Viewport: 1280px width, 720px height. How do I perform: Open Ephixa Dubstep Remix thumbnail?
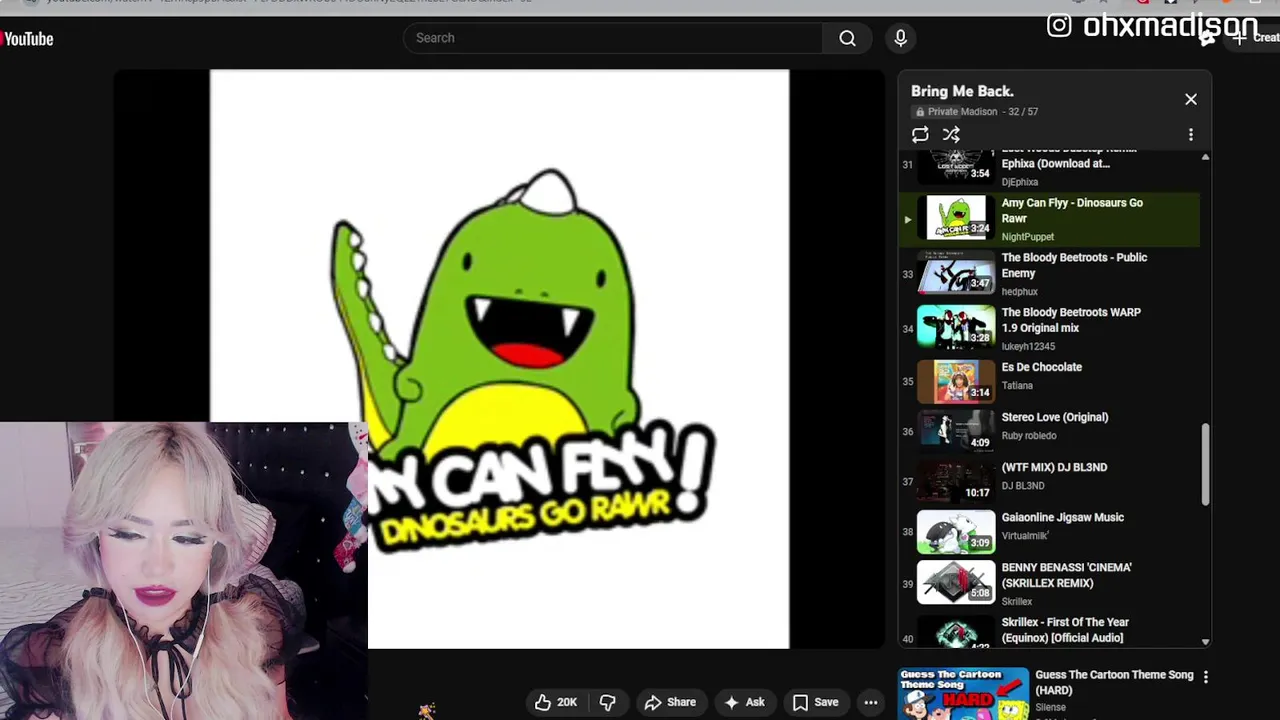point(956,165)
